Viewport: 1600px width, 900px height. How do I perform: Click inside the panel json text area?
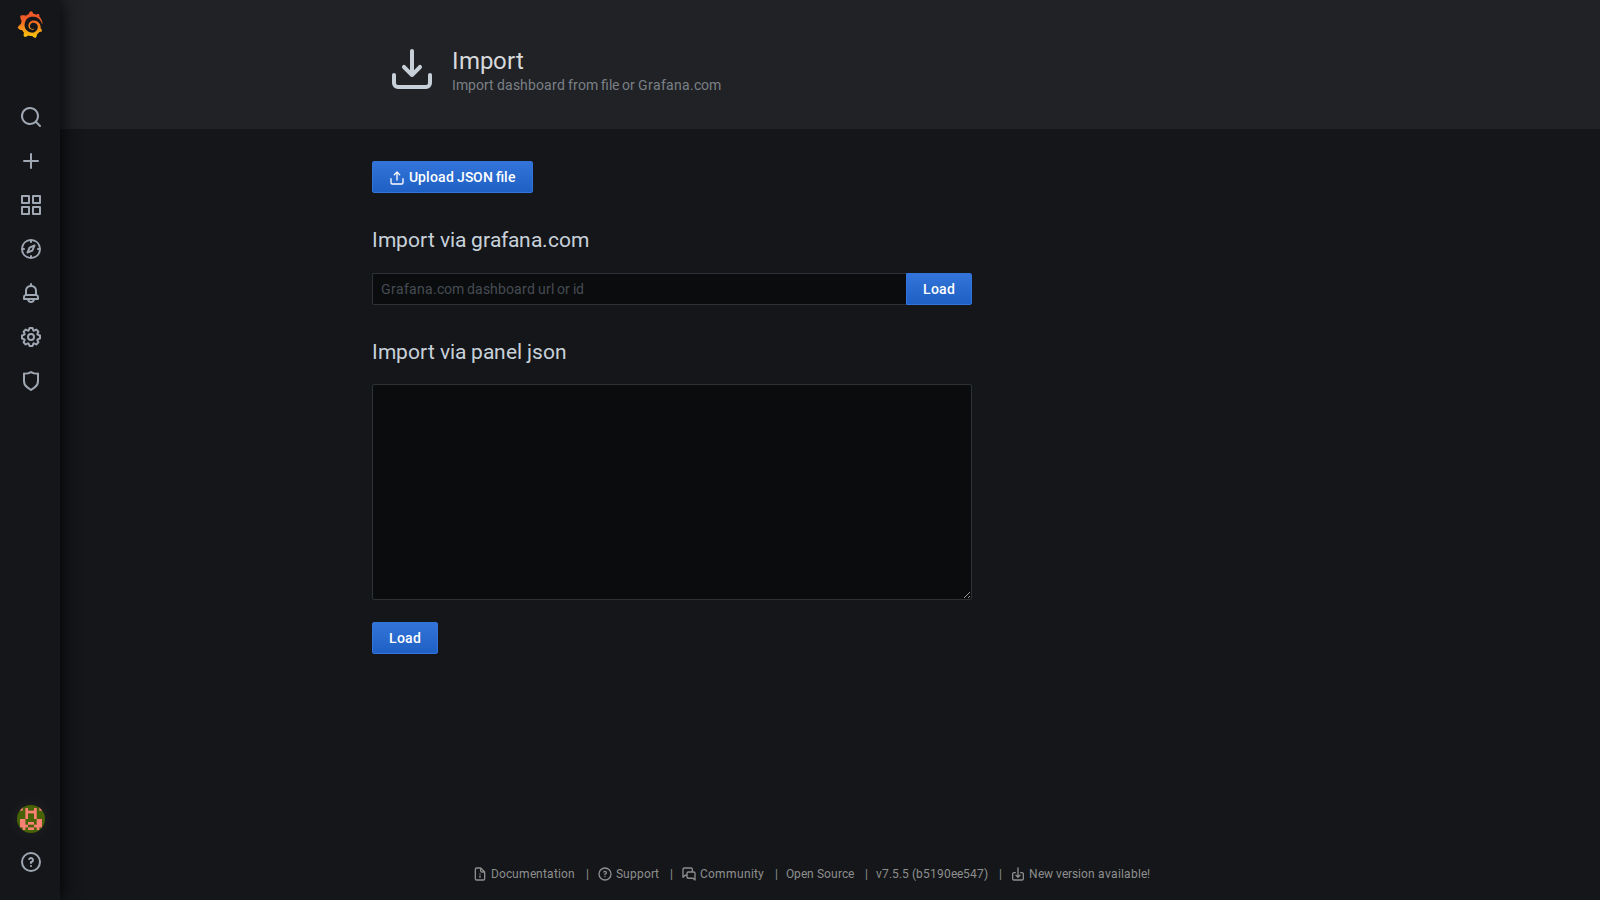point(672,492)
